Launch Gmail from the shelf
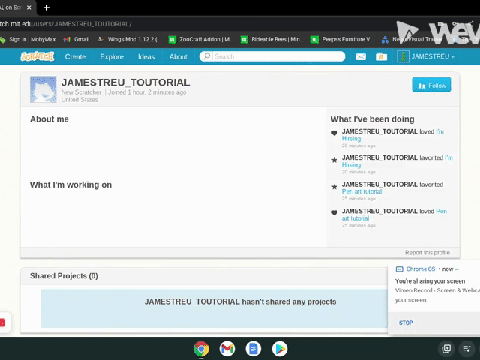The image size is (480, 360). click(x=227, y=349)
